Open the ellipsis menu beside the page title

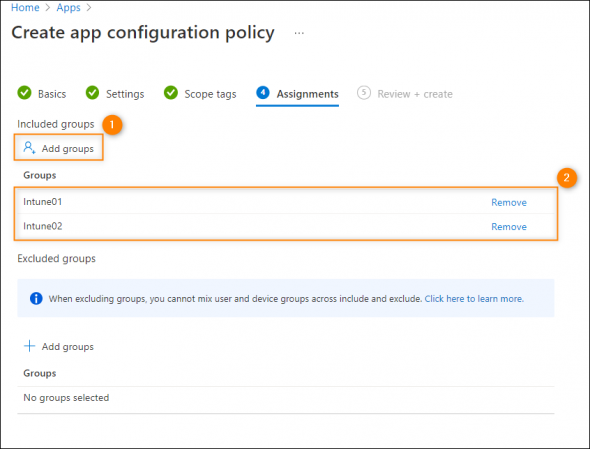click(x=299, y=33)
